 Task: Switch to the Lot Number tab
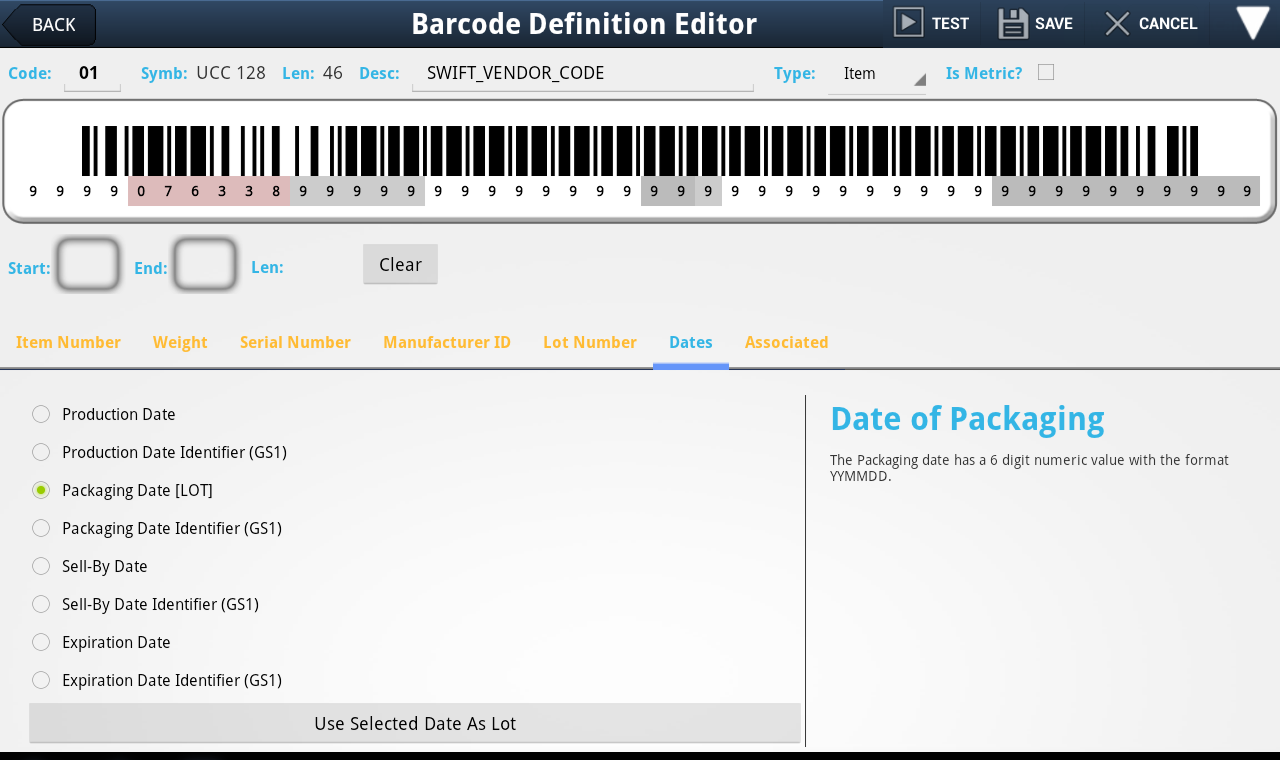point(590,342)
